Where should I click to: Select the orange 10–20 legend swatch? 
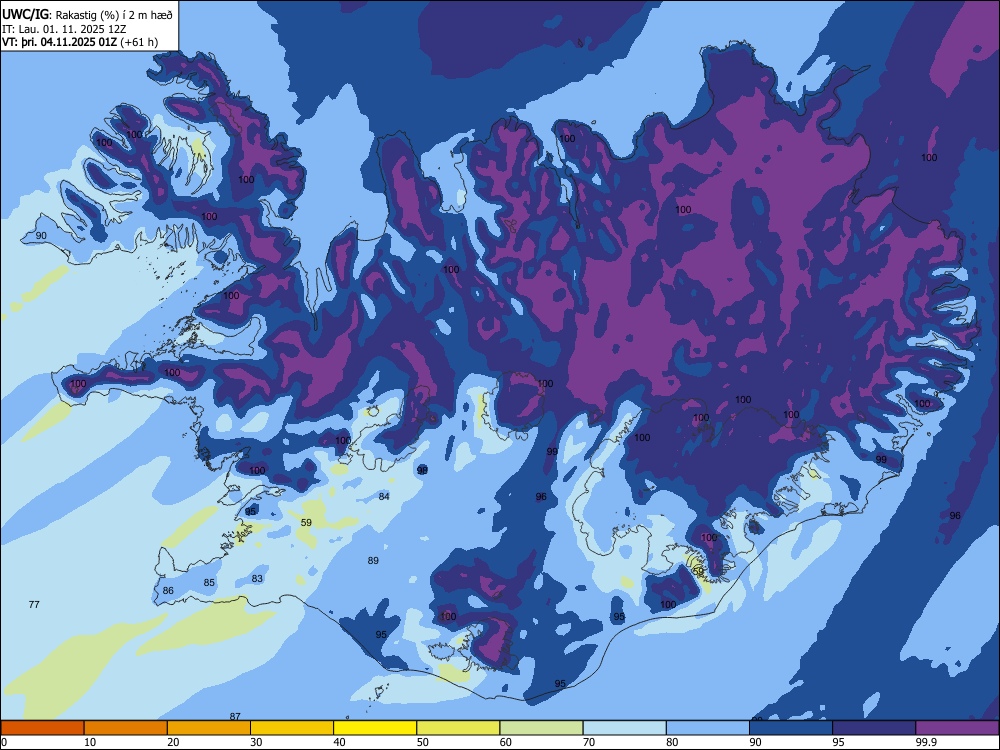click(126, 728)
